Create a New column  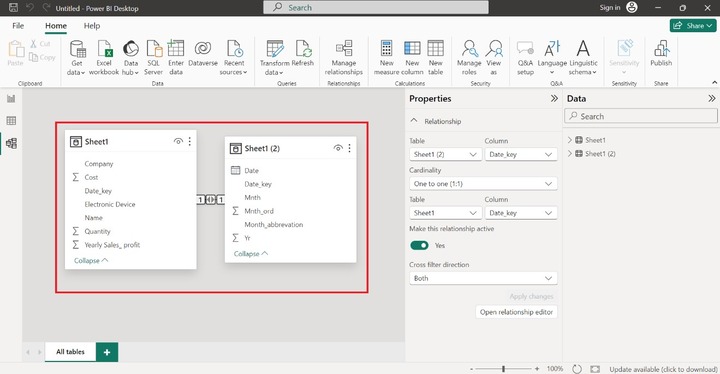point(412,57)
